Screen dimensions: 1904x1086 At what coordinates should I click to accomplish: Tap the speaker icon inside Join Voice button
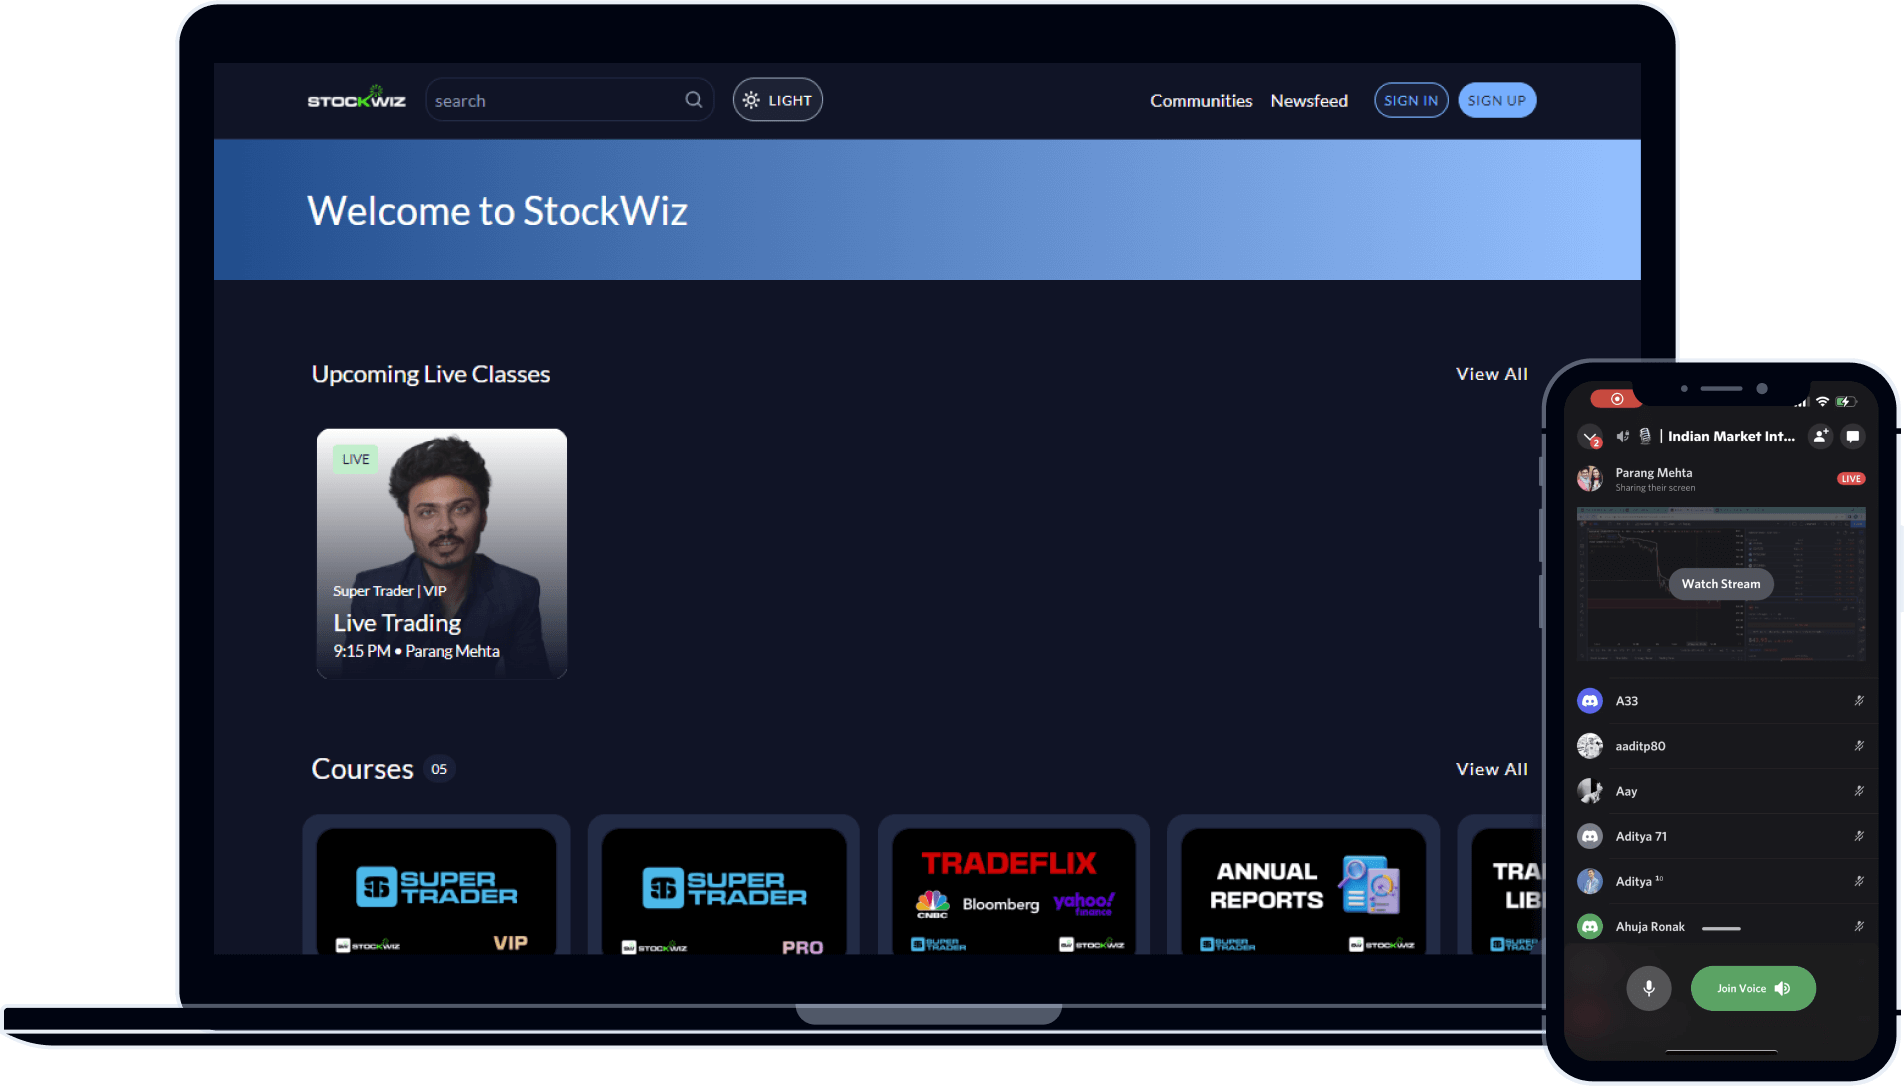click(1782, 988)
